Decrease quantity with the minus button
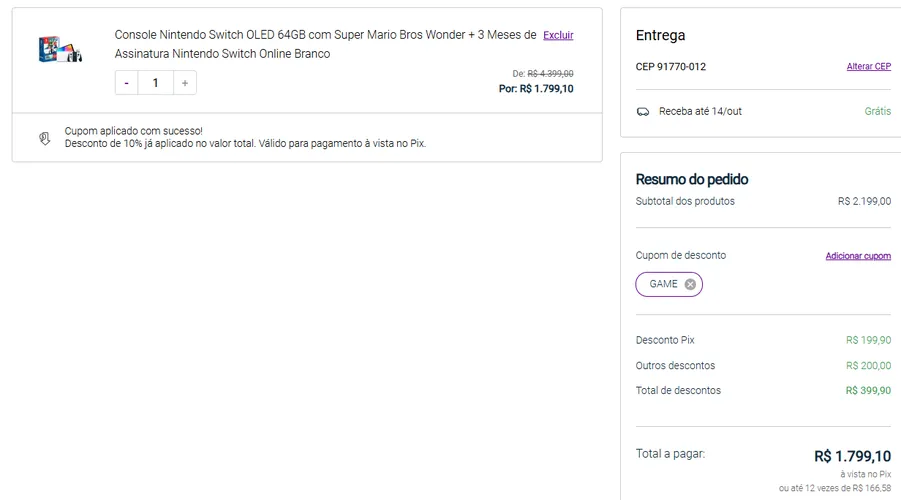The height and width of the screenshot is (500, 901). (126, 83)
